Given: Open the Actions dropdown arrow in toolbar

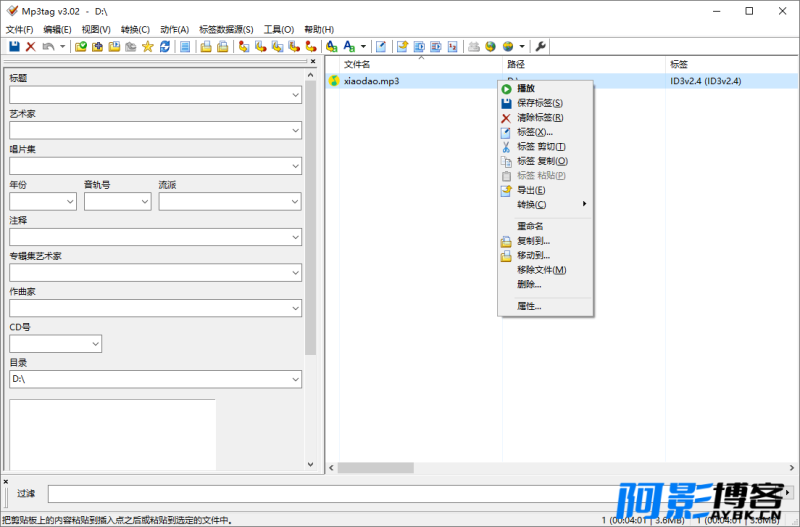Looking at the screenshot, I should click(x=363, y=46).
